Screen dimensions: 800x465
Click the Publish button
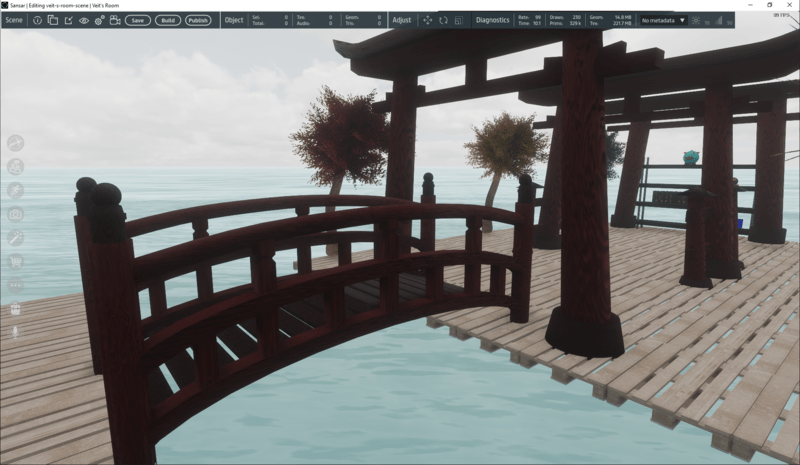(x=198, y=20)
